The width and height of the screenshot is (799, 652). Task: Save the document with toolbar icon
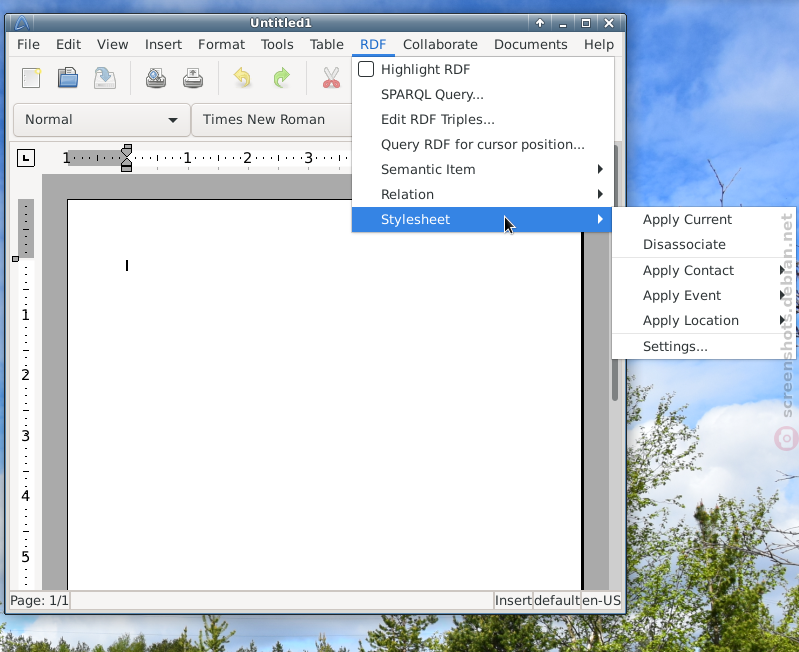(x=105, y=78)
